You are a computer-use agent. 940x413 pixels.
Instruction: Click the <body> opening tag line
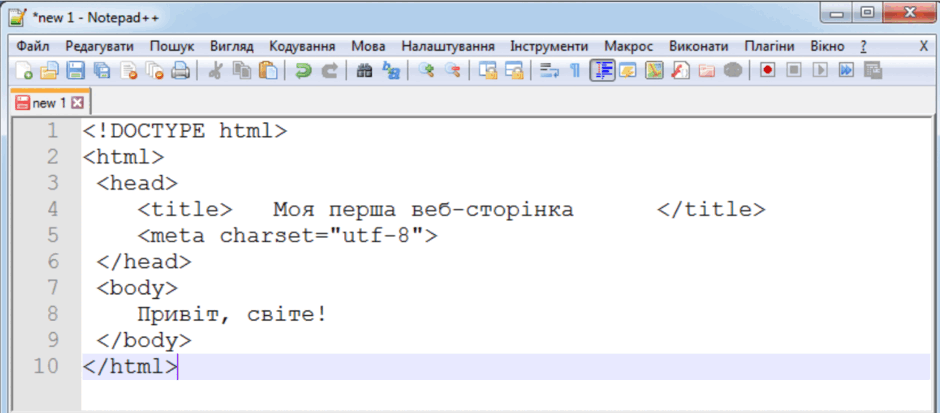137,288
